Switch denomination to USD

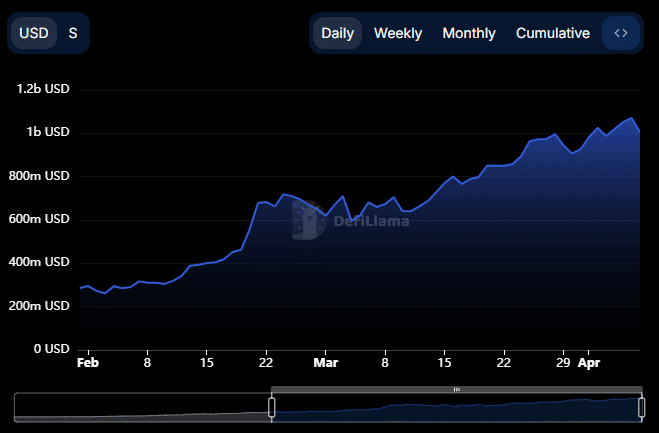pos(35,33)
